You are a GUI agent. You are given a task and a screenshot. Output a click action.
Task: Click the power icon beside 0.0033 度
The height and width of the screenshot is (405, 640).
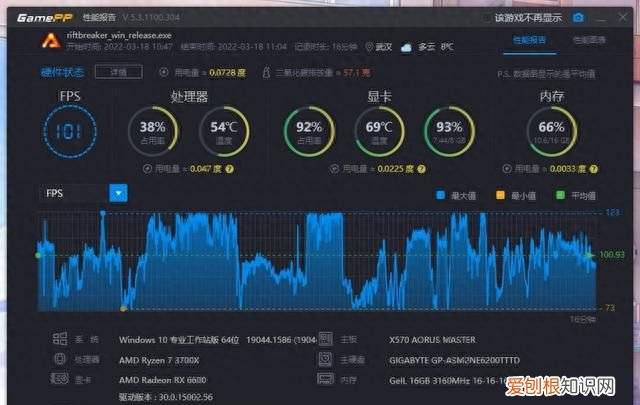pos(507,169)
